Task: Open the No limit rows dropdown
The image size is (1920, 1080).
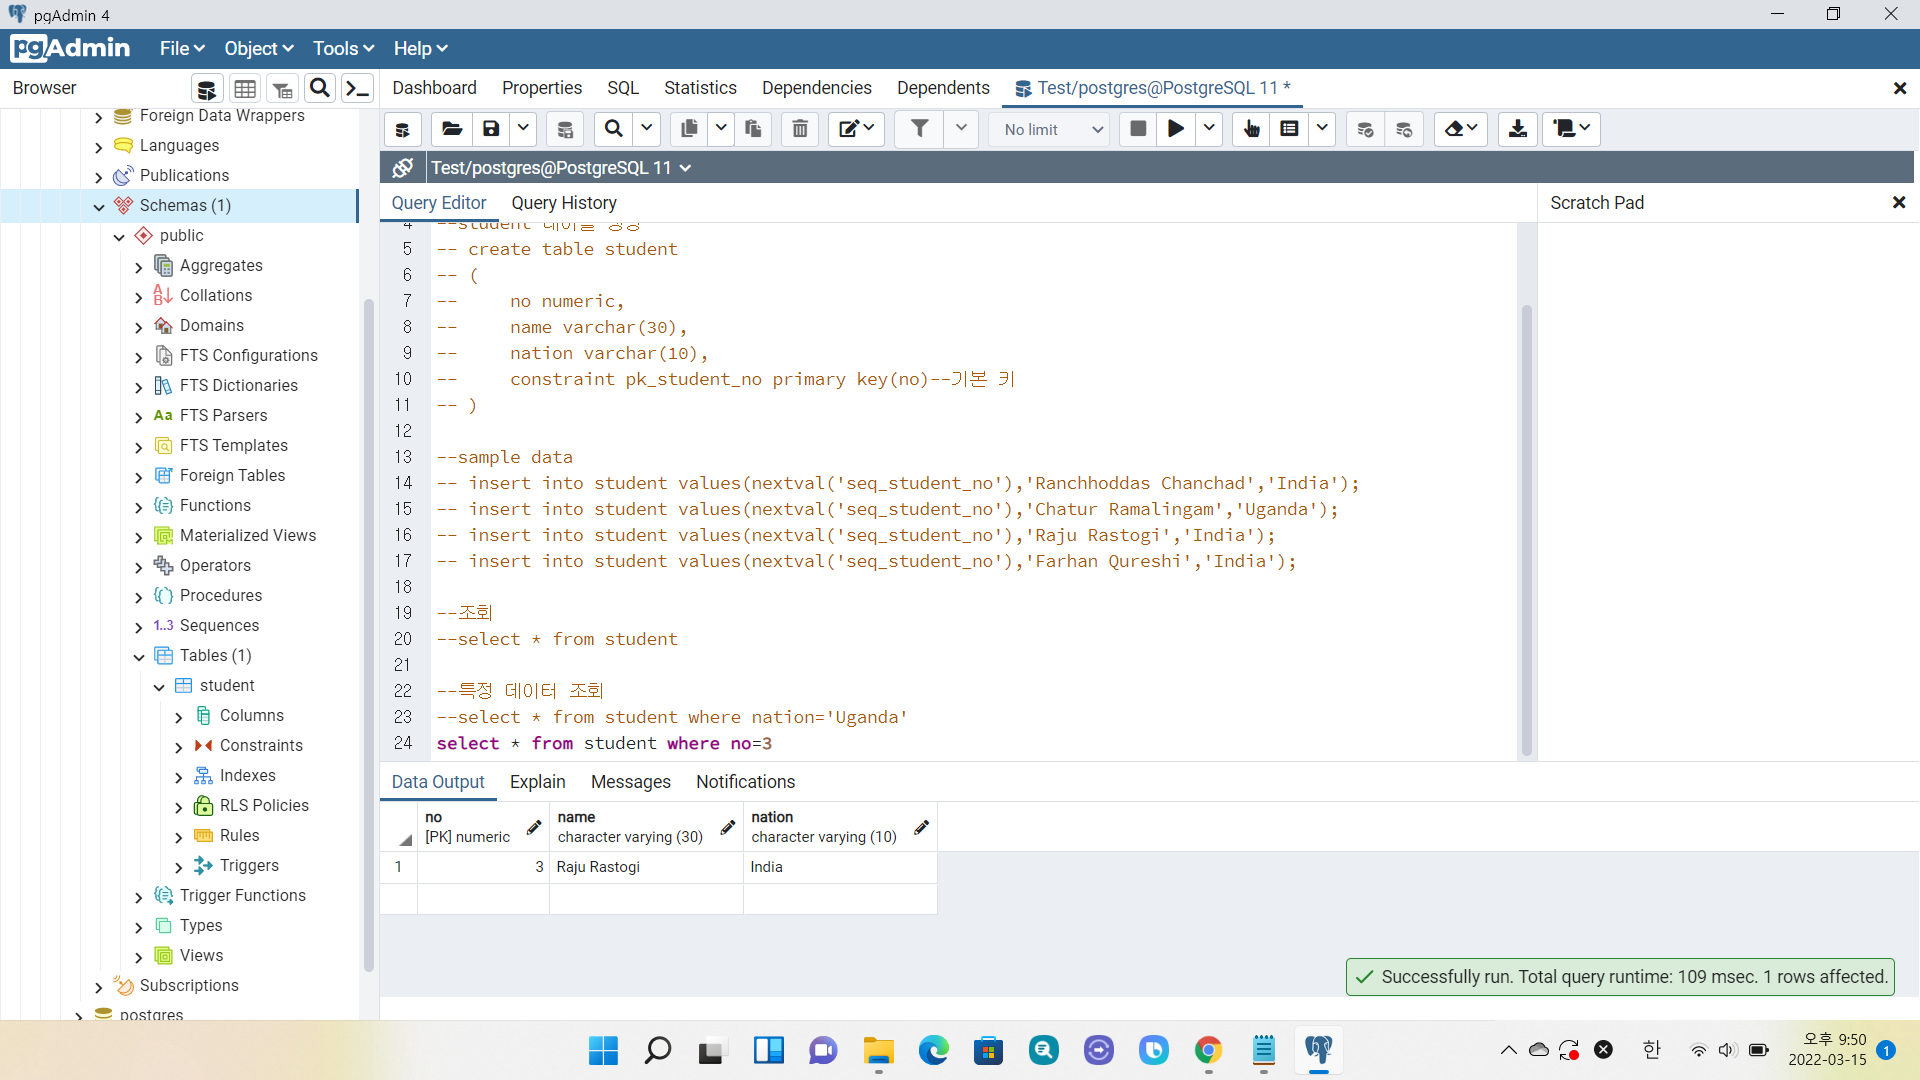Action: point(1052,130)
